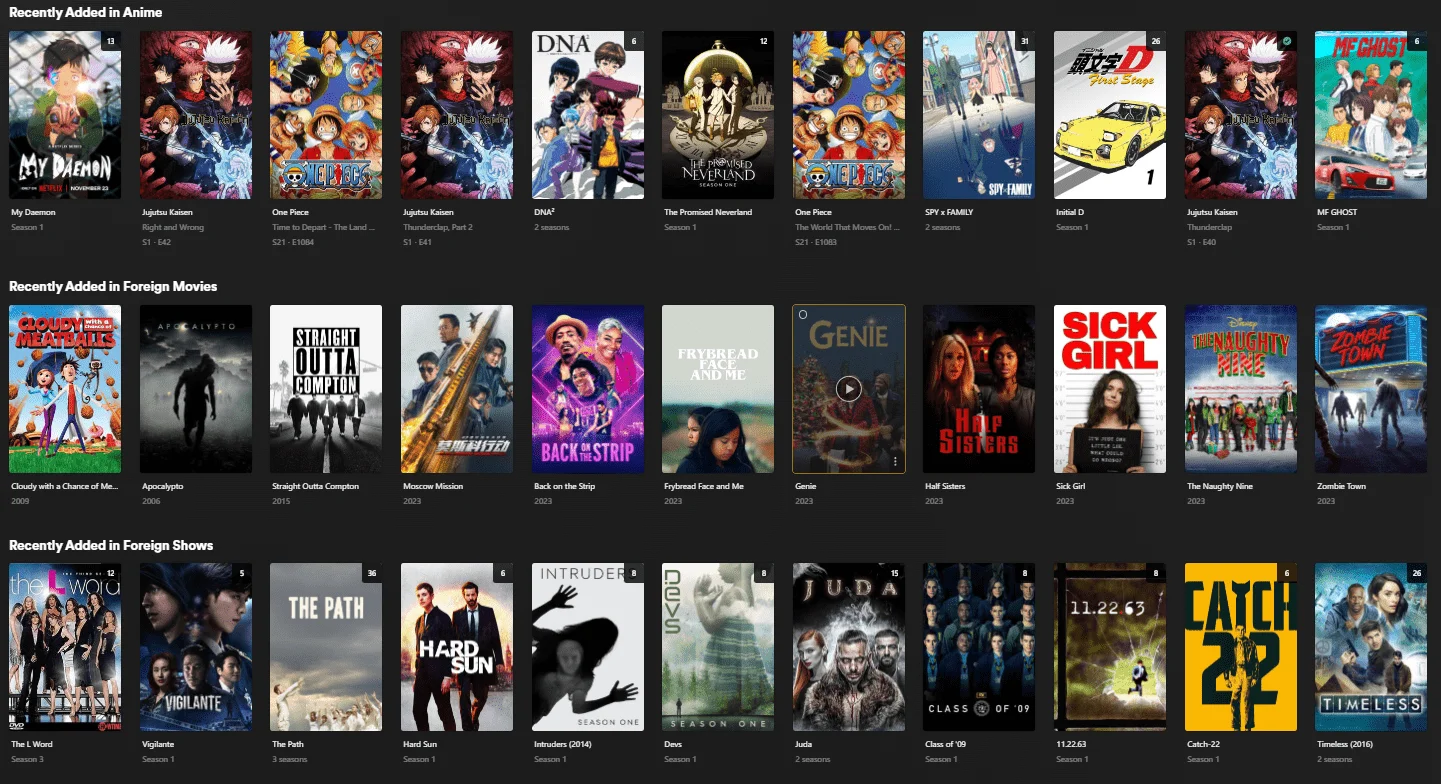Open the Zombie Town poster
1441x784 pixels.
1371,389
